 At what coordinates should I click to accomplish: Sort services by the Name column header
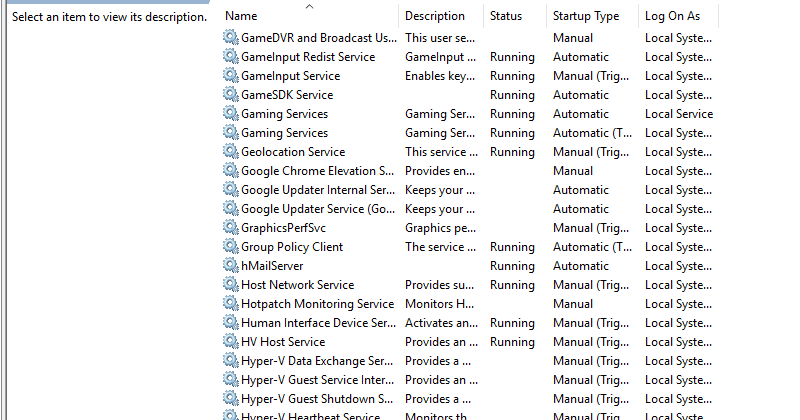tap(309, 16)
